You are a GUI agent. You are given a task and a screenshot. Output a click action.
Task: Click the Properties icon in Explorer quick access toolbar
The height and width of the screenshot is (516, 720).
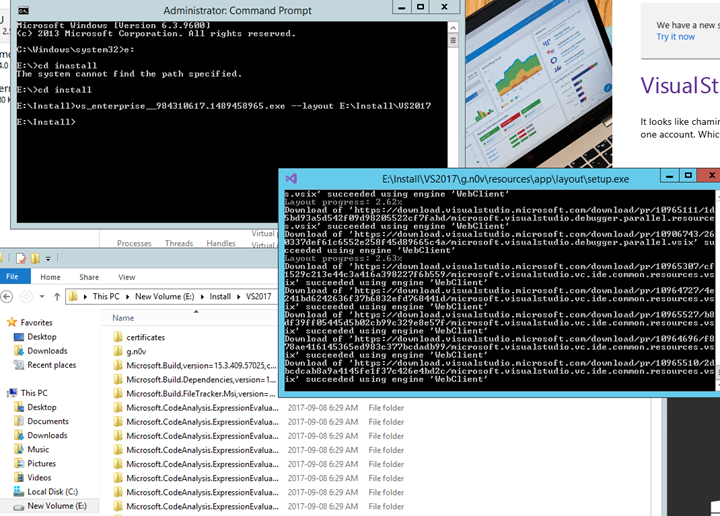(21, 258)
